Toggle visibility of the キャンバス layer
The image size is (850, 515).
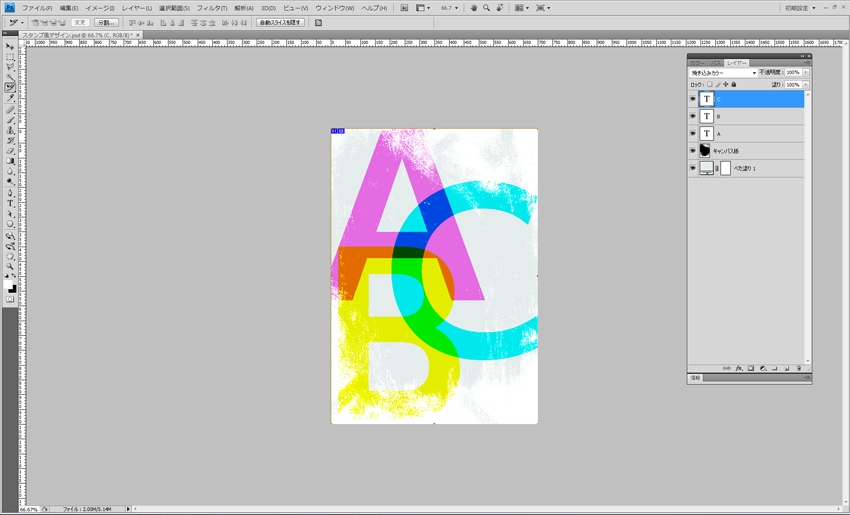pos(692,151)
